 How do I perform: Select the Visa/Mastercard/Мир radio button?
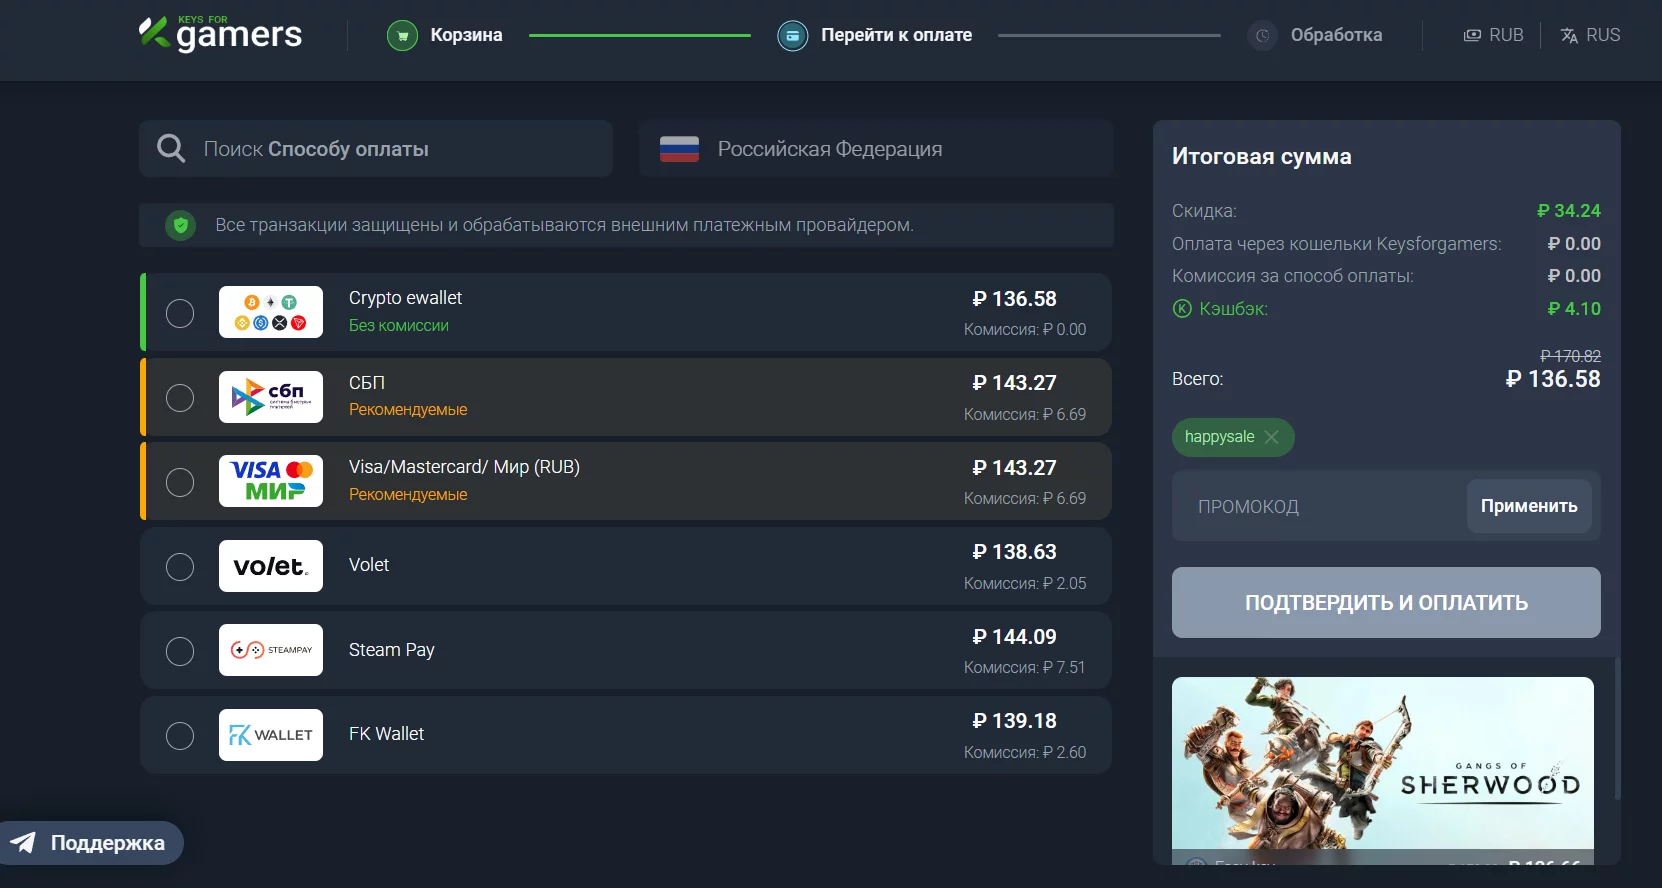(180, 482)
